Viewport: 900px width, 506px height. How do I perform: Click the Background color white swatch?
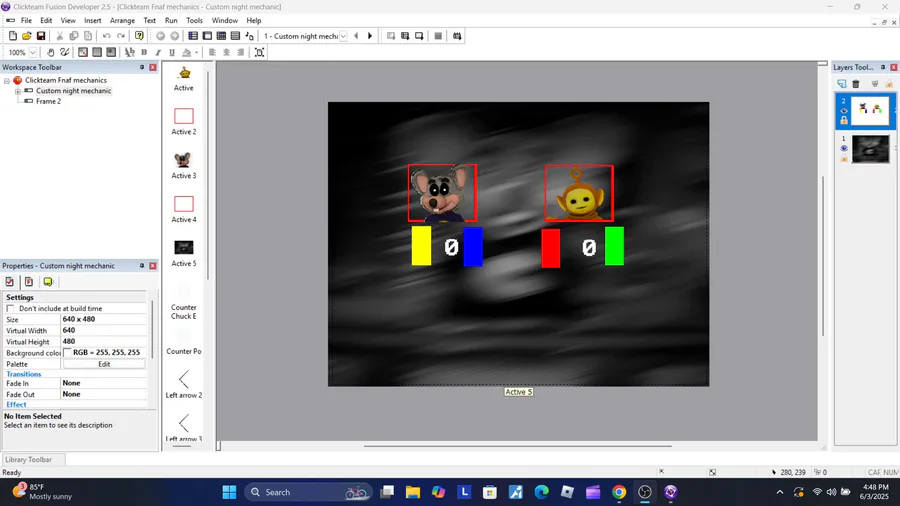67,352
